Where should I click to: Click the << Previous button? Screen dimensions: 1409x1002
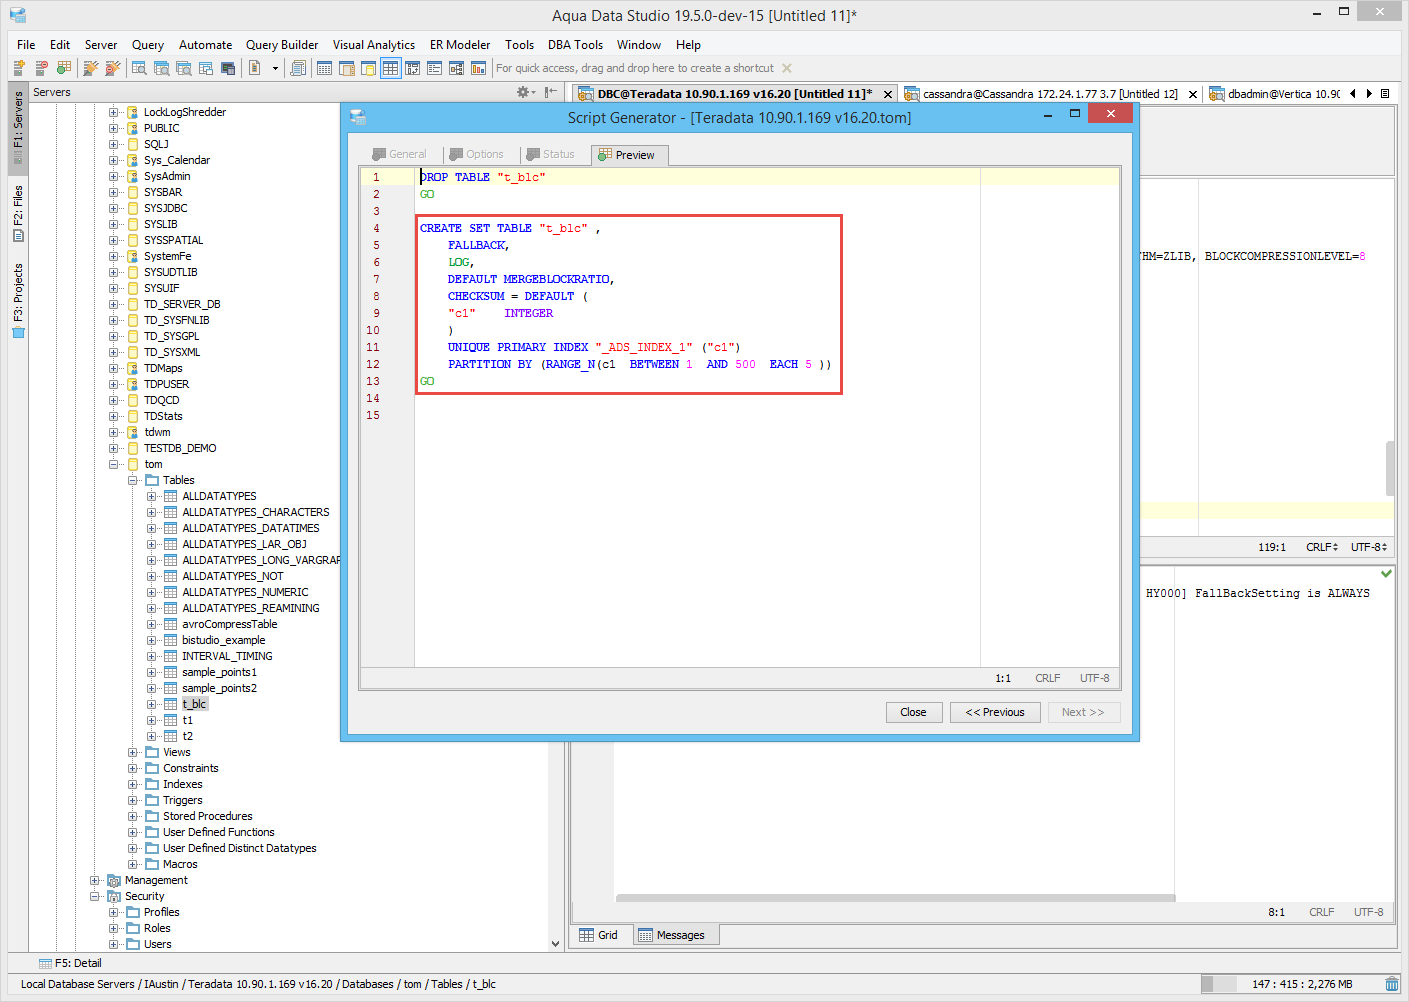995,712
